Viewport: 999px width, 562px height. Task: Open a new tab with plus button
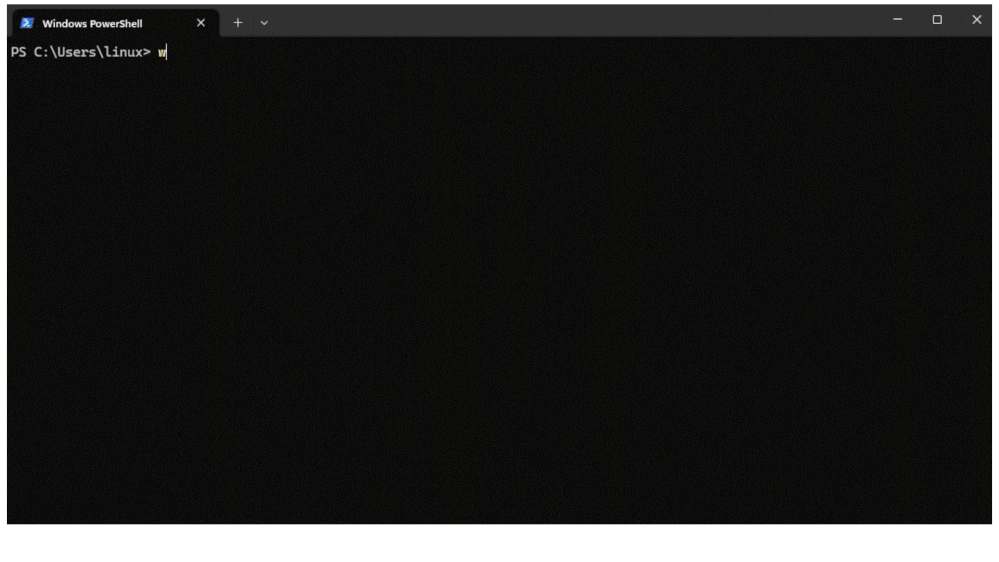pos(238,23)
